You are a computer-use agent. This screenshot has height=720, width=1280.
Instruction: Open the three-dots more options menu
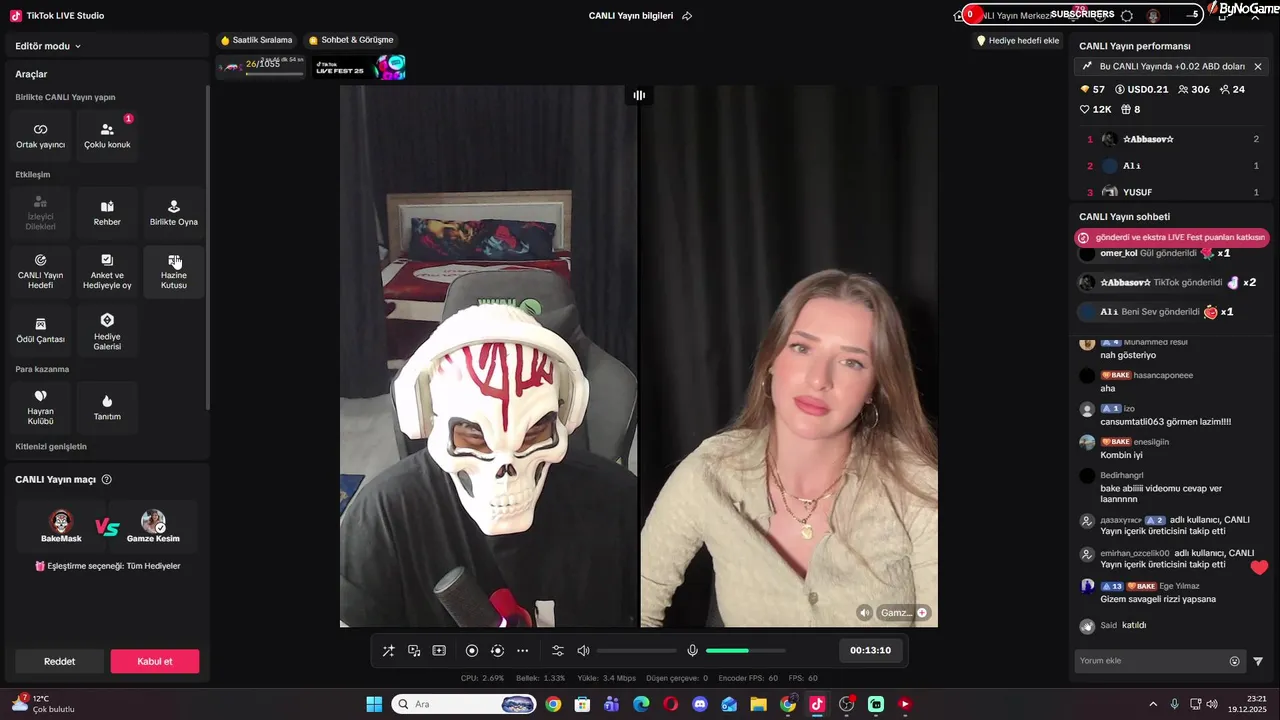tap(522, 651)
